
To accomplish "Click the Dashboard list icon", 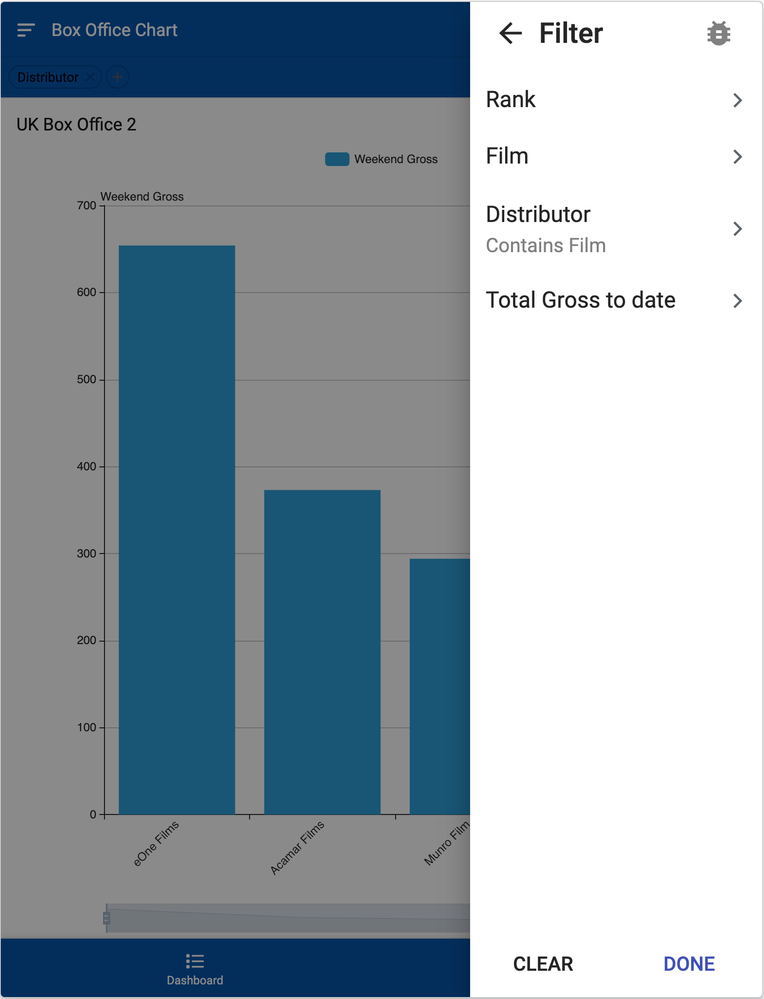I will pyautogui.click(x=195, y=961).
